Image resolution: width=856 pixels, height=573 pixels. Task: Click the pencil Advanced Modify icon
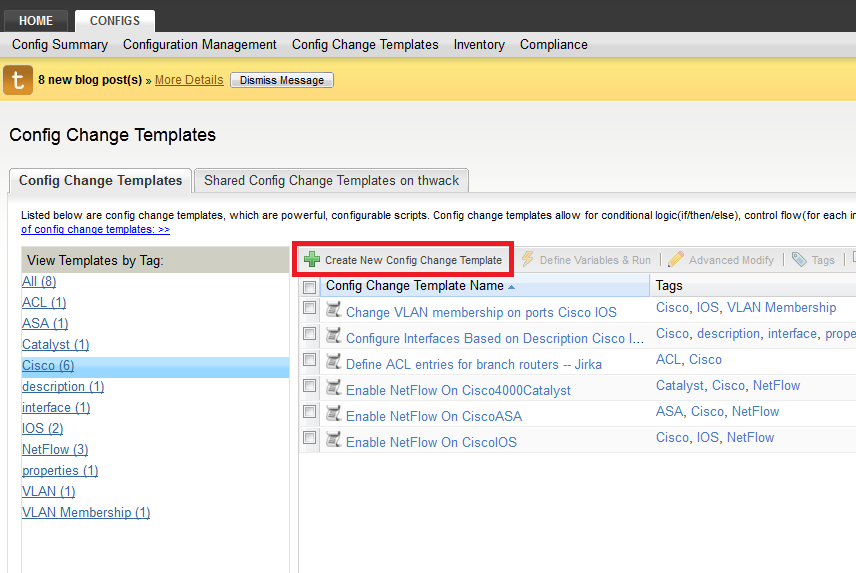[x=676, y=260]
